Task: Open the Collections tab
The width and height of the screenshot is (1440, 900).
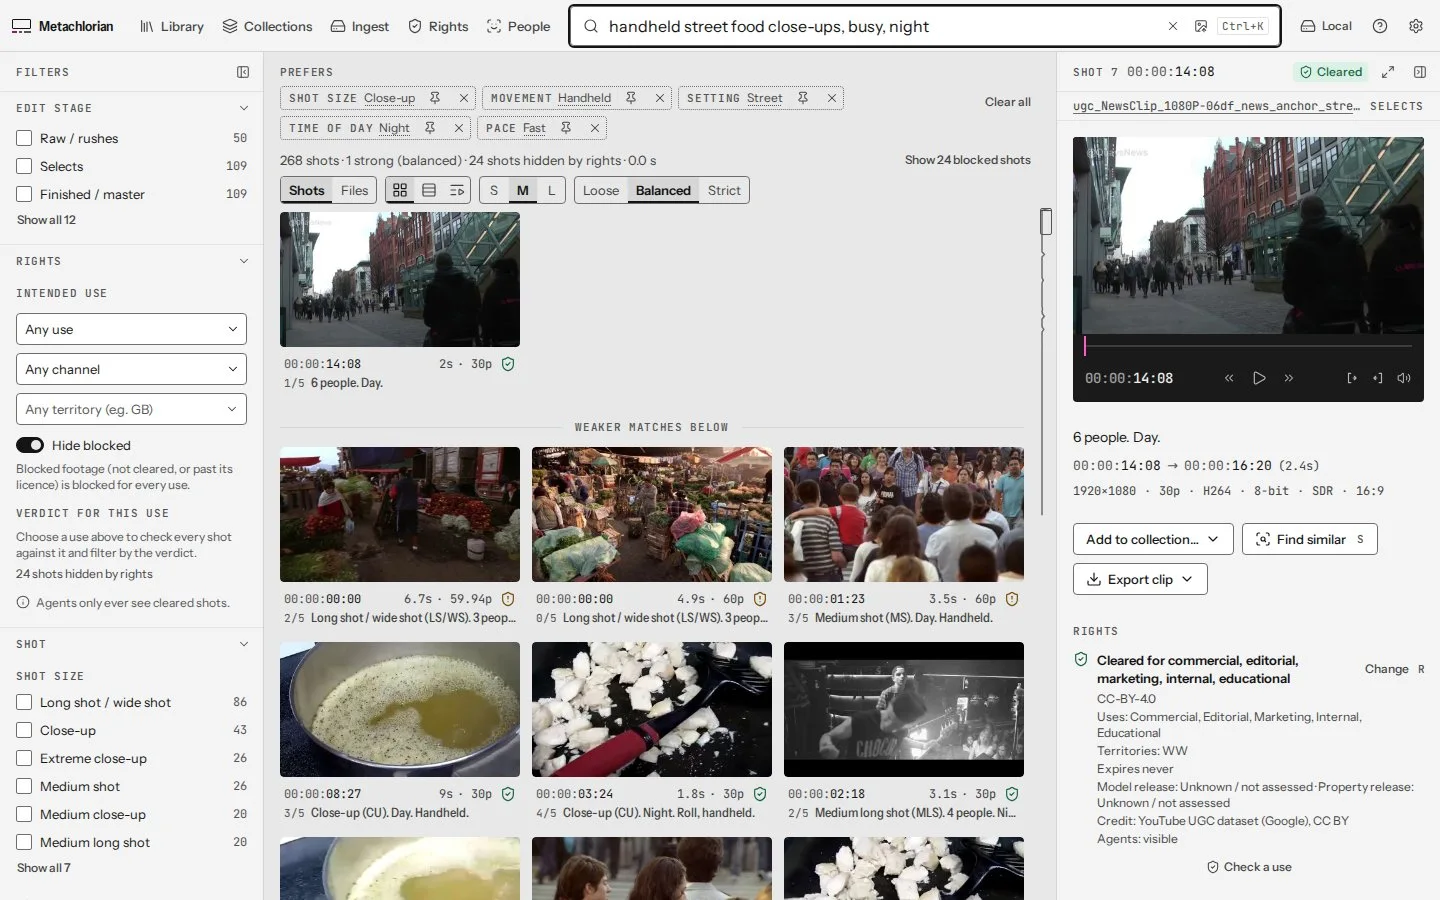Action: pos(267,26)
